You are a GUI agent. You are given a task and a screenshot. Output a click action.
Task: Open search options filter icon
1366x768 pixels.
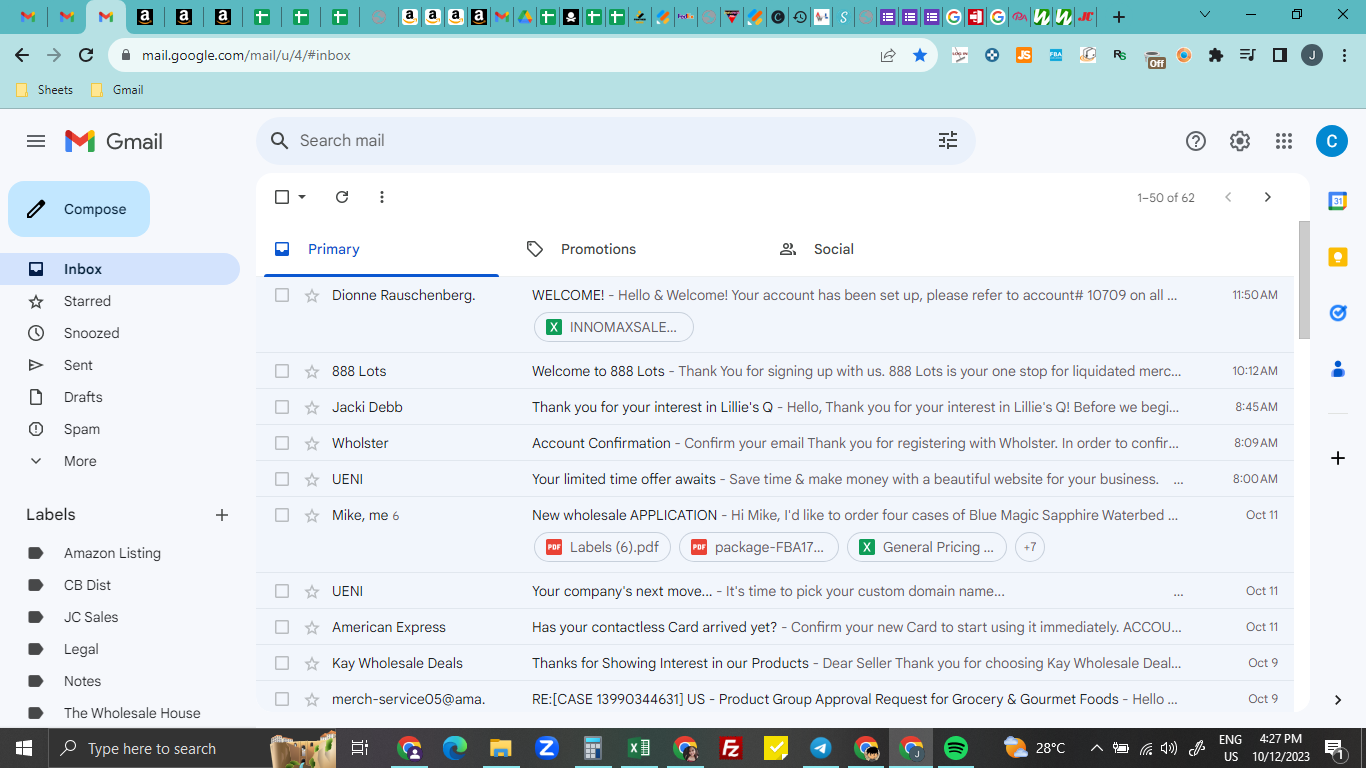948,141
